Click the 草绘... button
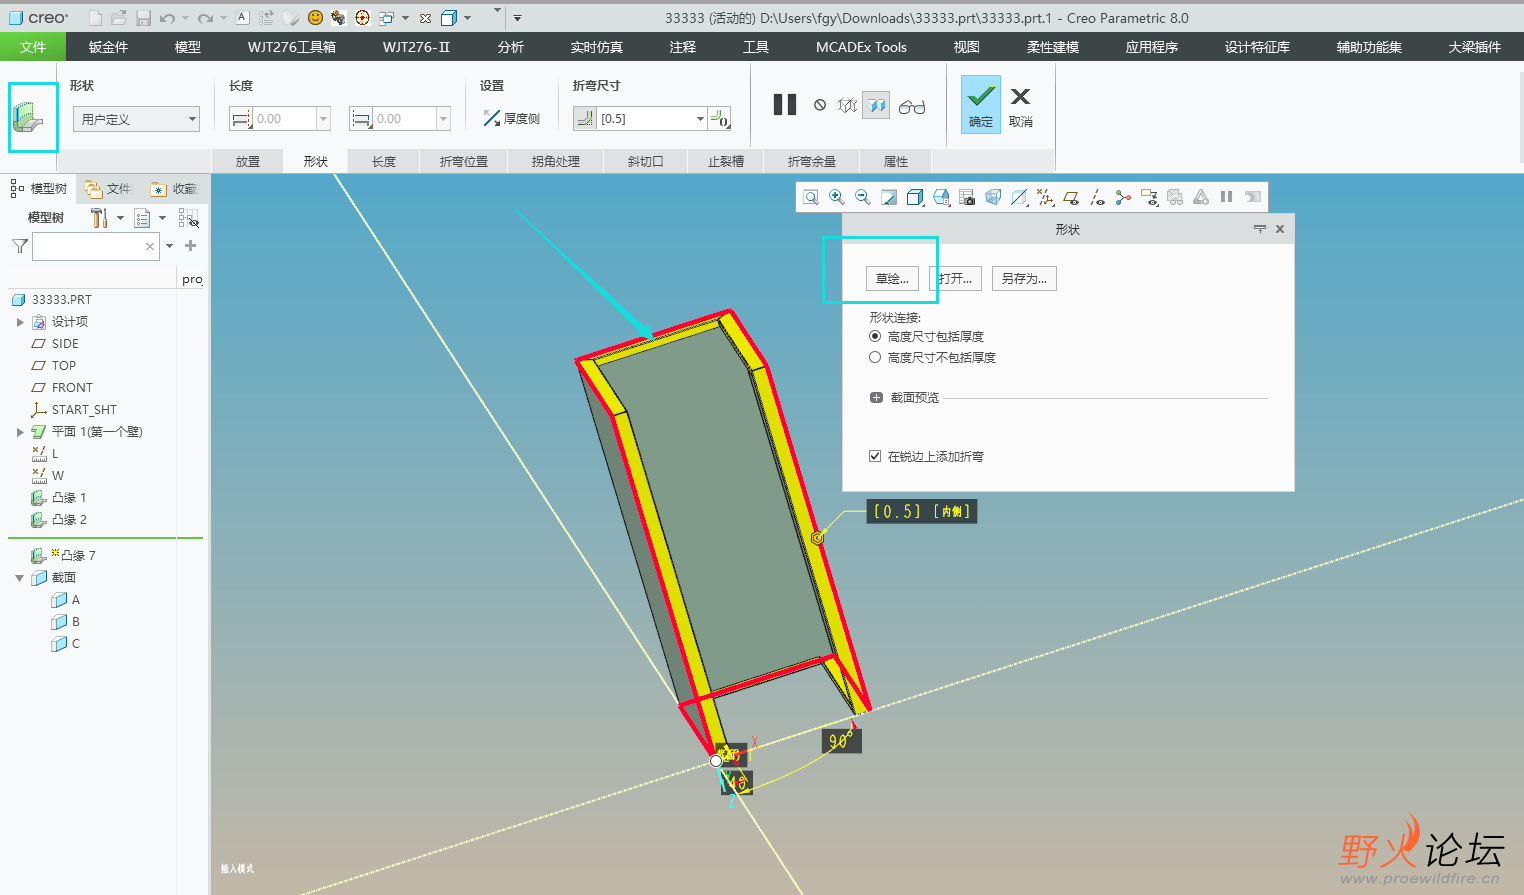 click(893, 279)
